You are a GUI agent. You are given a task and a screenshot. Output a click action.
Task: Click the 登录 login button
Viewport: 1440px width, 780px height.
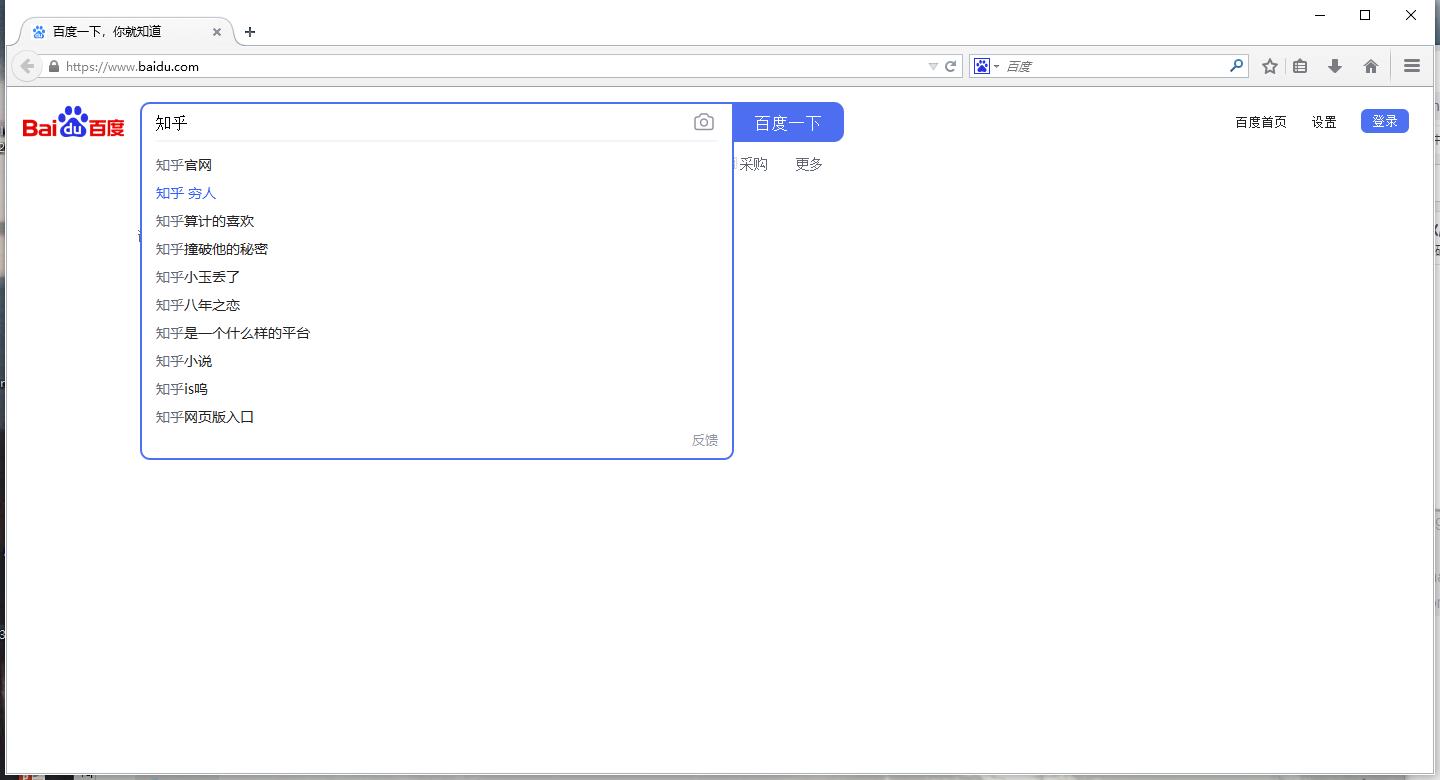click(x=1385, y=121)
